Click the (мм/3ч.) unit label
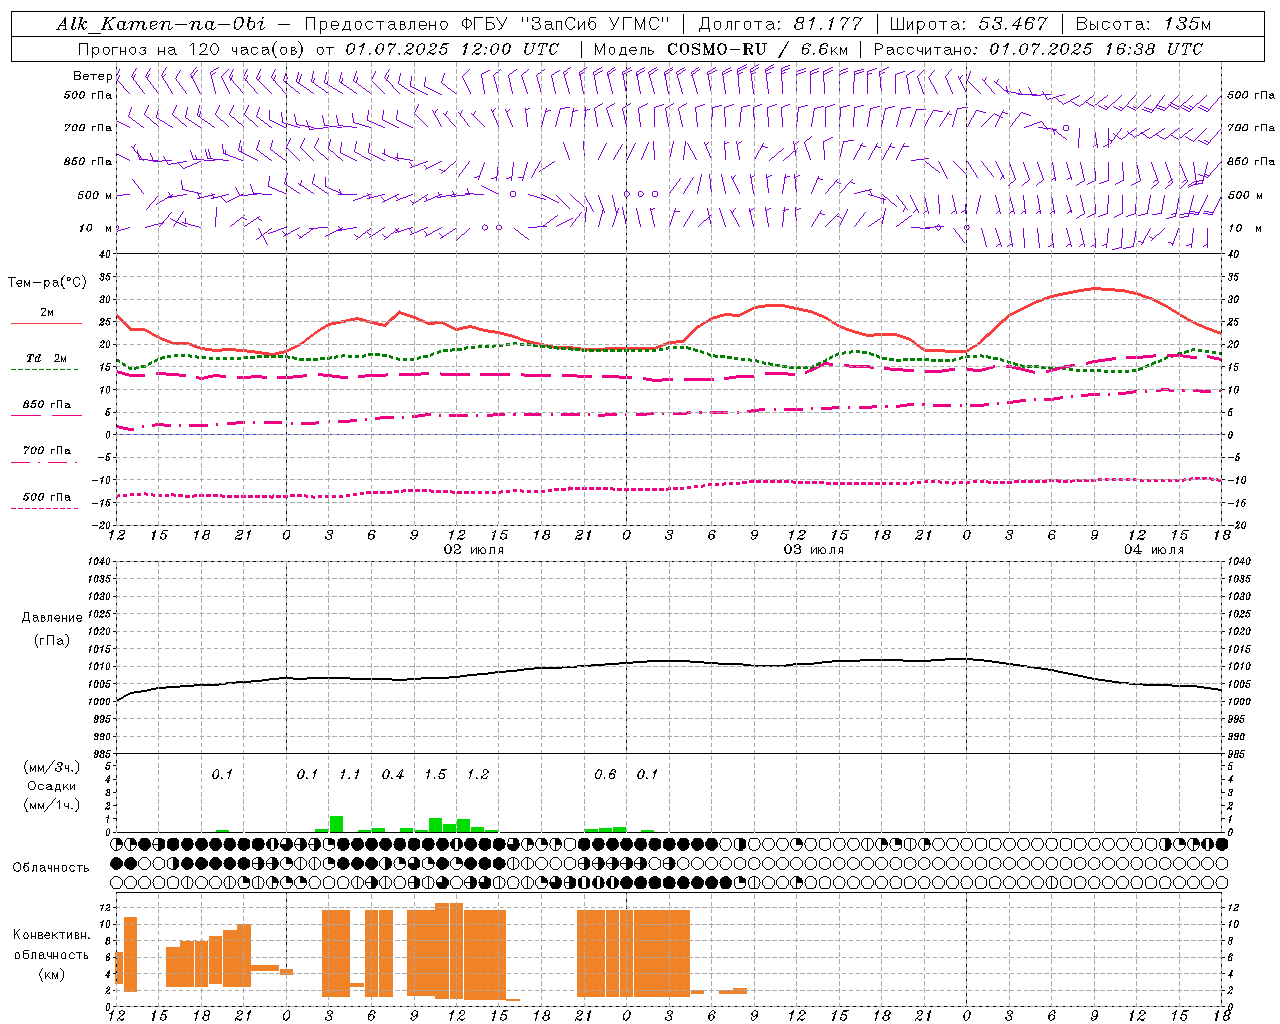 [51, 767]
